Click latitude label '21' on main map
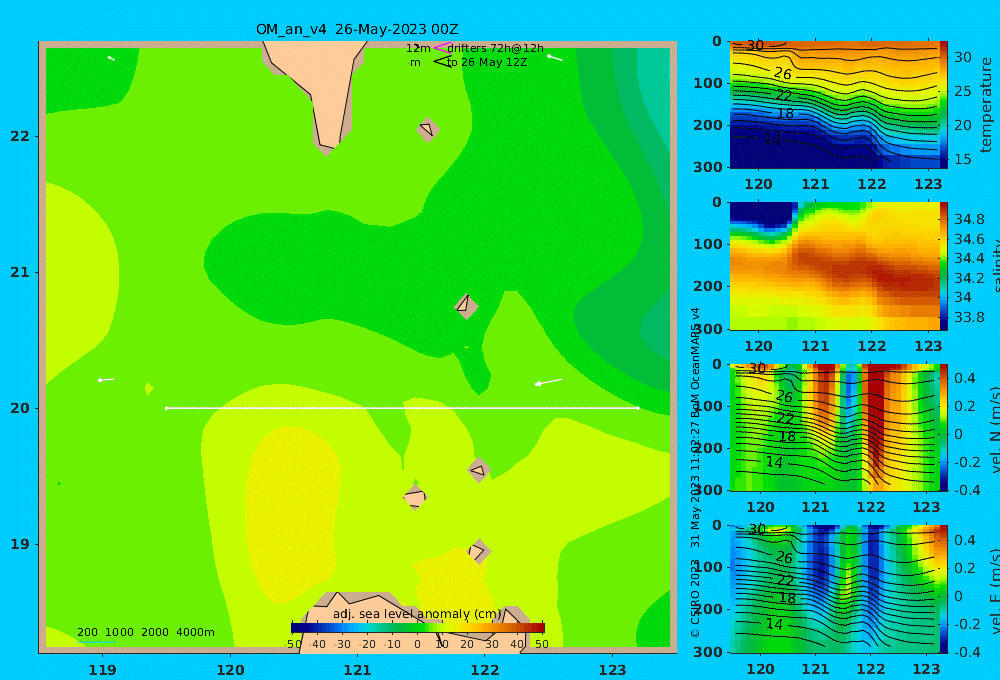This screenshot has height=680, width=1000. [x=20, y=272]
